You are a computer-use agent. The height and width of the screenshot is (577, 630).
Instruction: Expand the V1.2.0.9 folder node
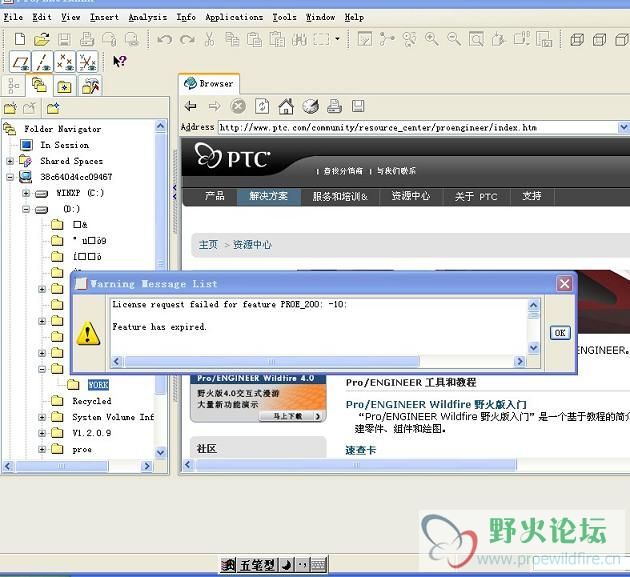tap(42, 433)
